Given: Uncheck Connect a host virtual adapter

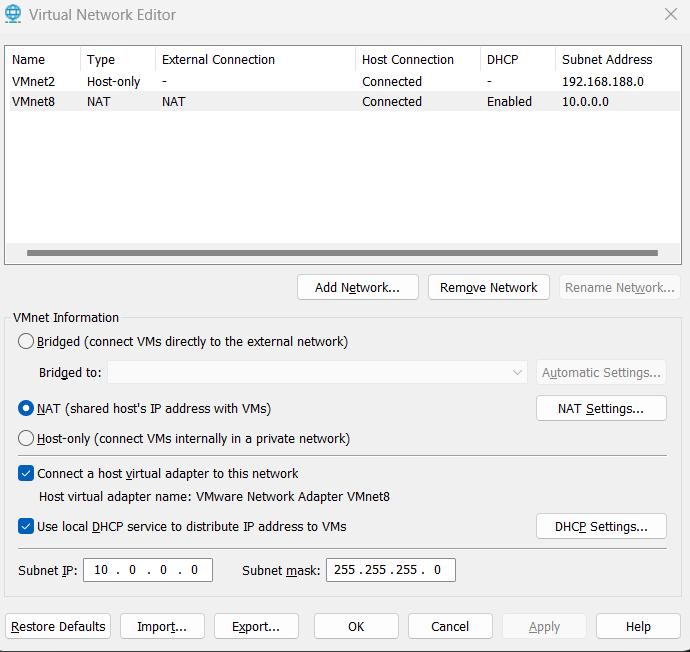Looking at the screenshot, I should (x=26, y=473).
